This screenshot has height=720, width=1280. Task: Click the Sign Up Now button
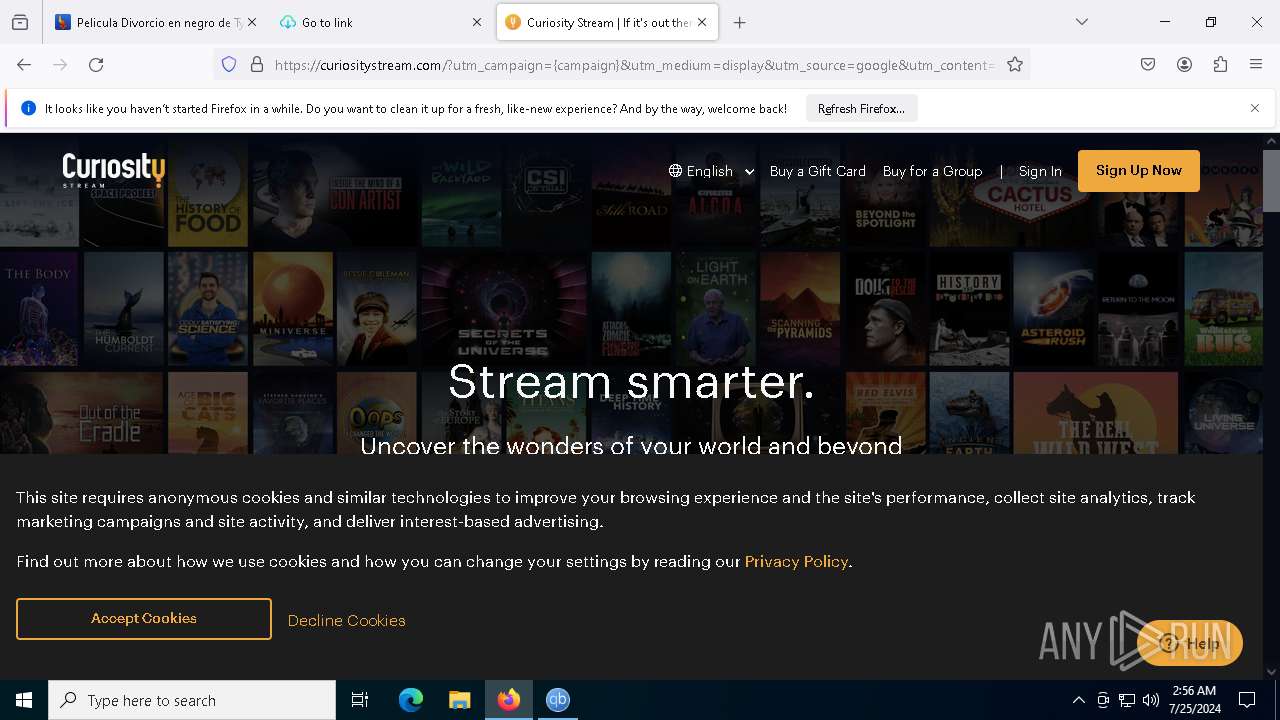[1138, 170]
